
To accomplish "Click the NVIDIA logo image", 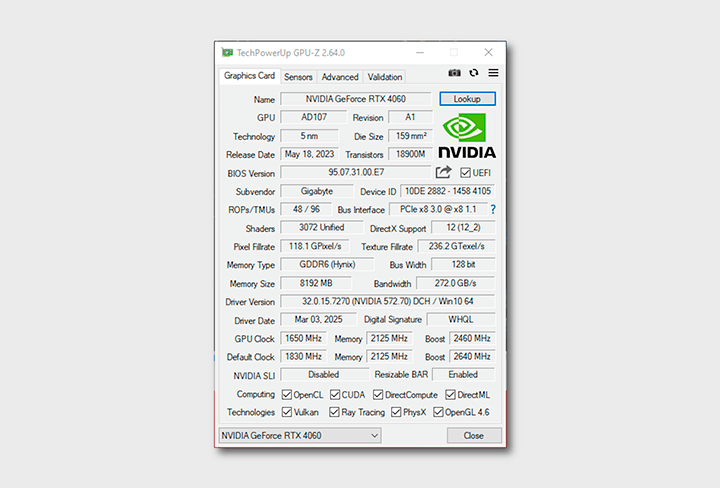I will [x=467, y=136].
